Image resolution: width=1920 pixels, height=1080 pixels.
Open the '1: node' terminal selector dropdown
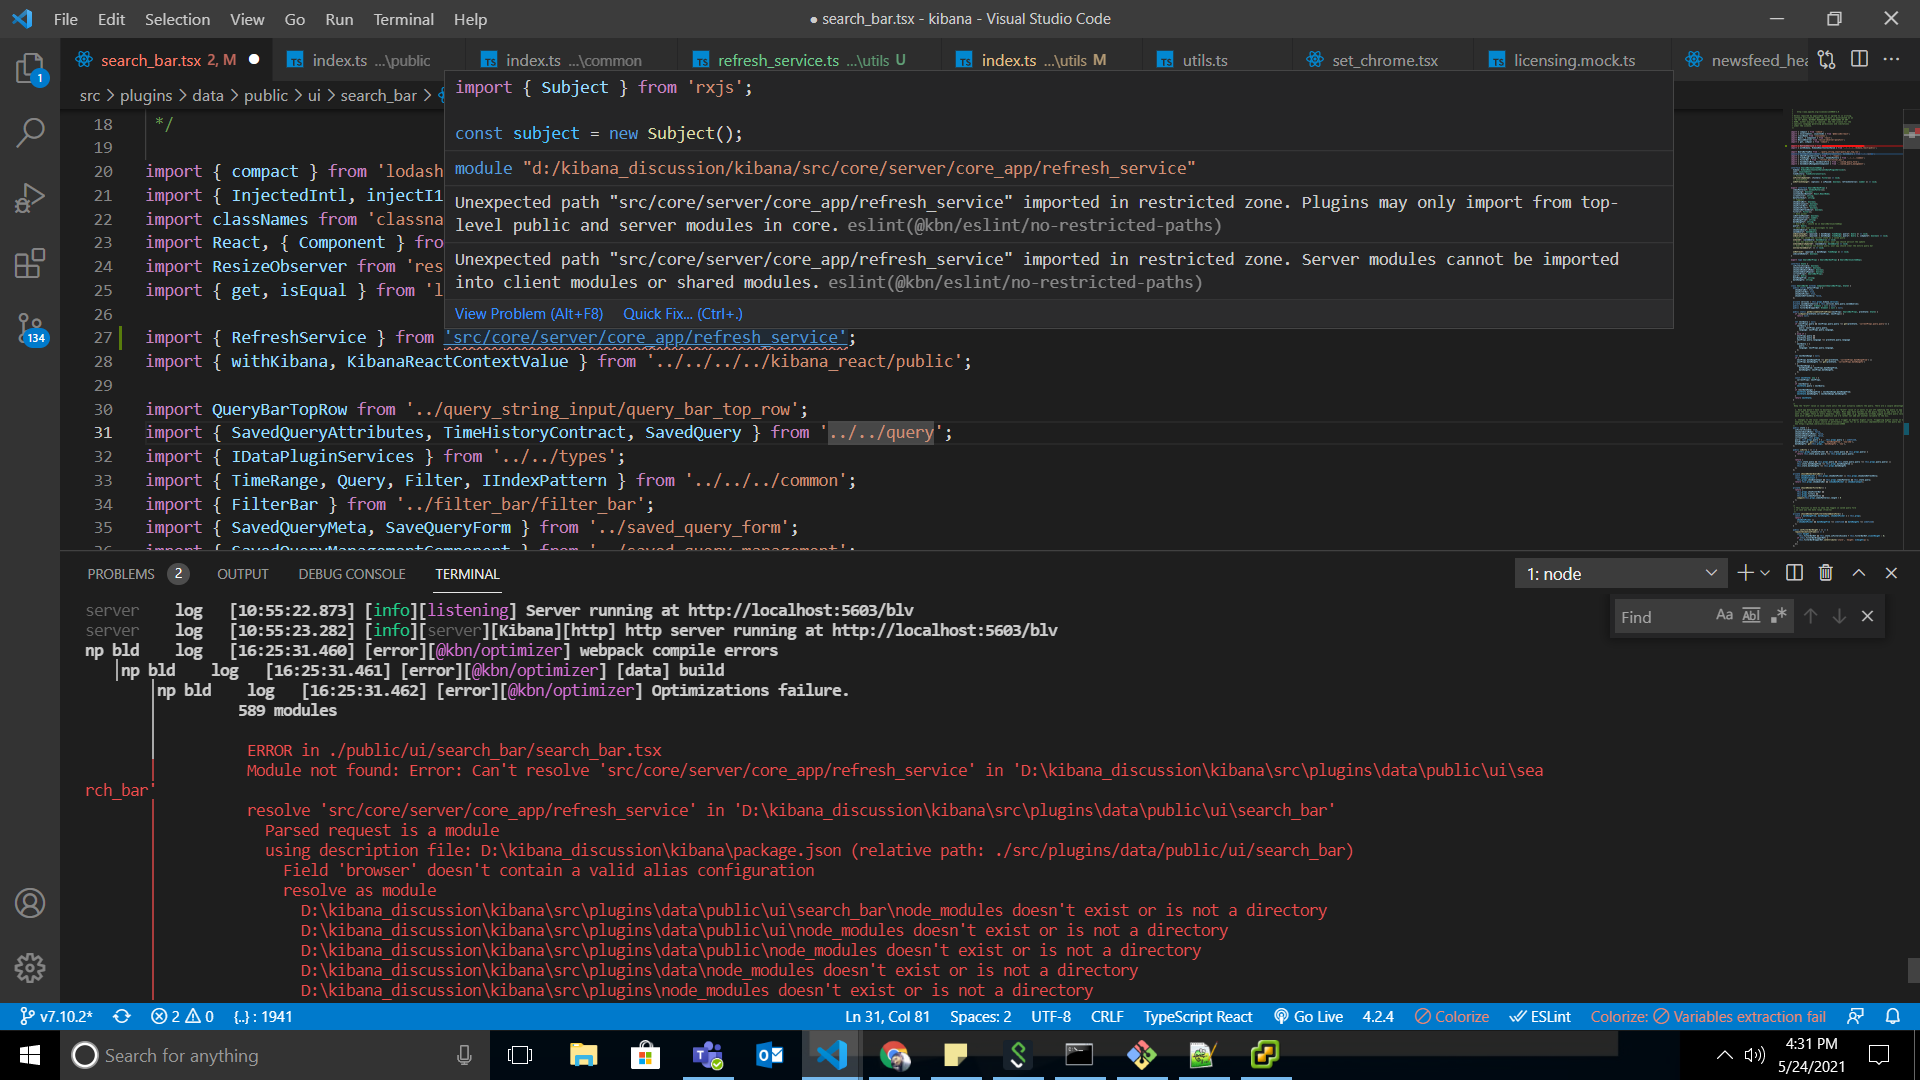[x=1621, y=574]
